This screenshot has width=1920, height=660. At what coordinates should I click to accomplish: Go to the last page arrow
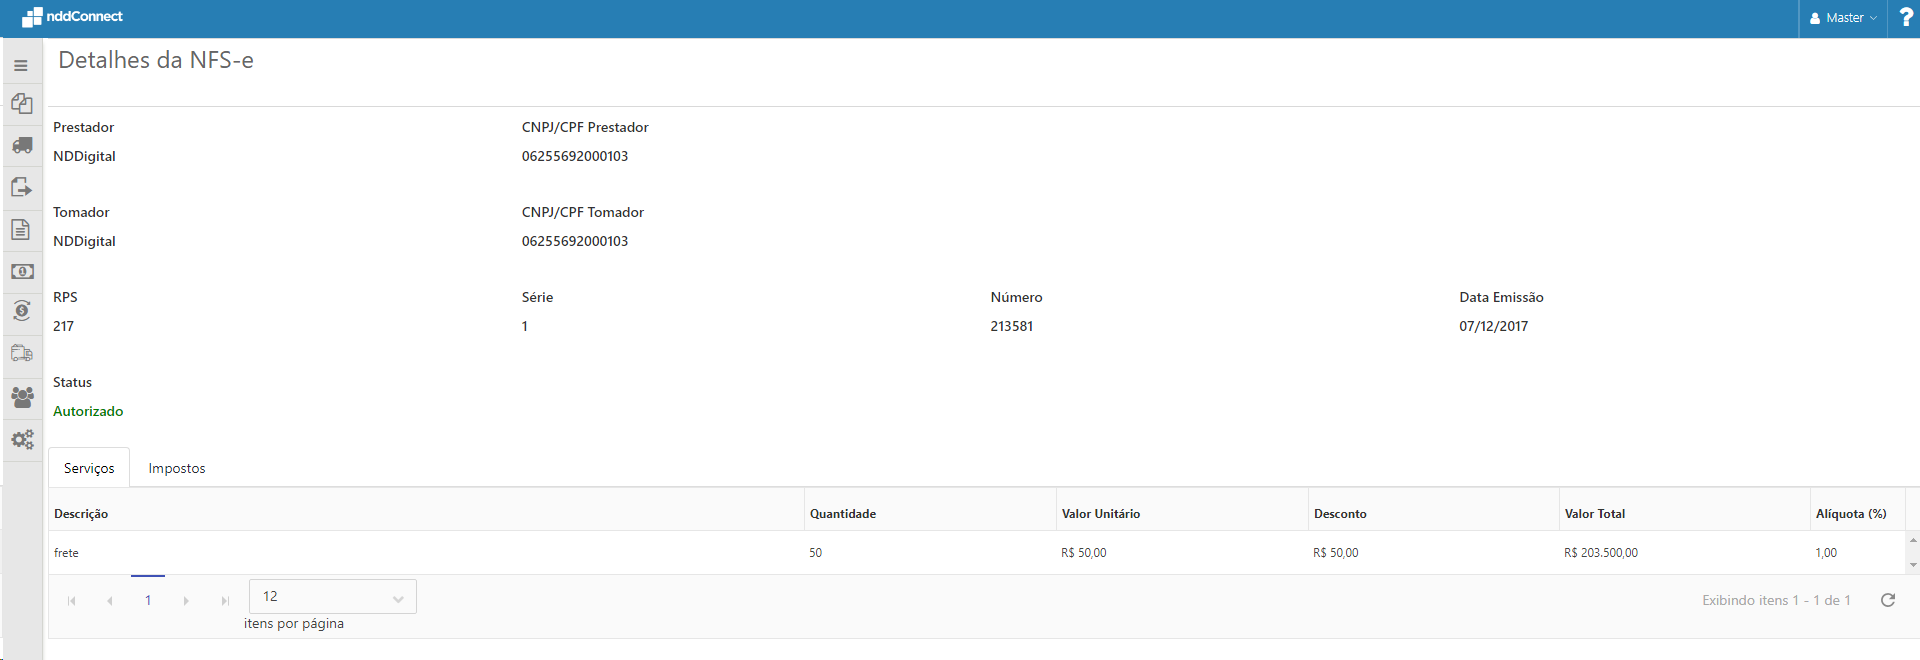[x=225, y=601]
